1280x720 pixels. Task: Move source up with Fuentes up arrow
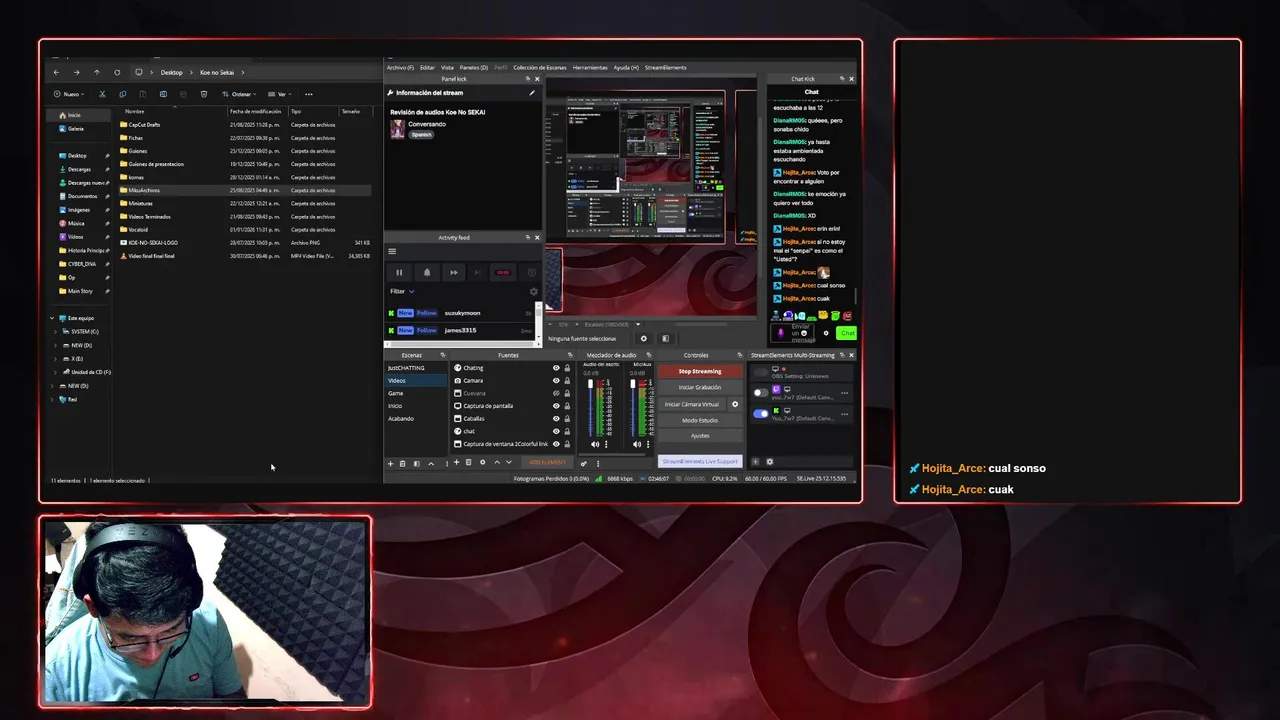tap(497, 462)
